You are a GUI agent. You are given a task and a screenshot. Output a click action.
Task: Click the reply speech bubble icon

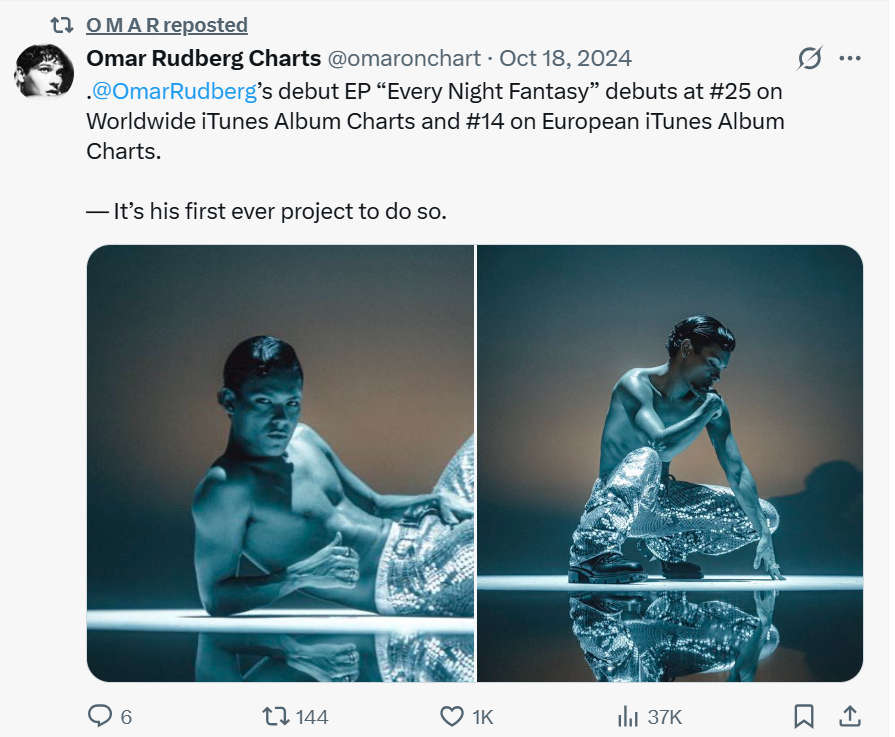click(x=100, y=716)
